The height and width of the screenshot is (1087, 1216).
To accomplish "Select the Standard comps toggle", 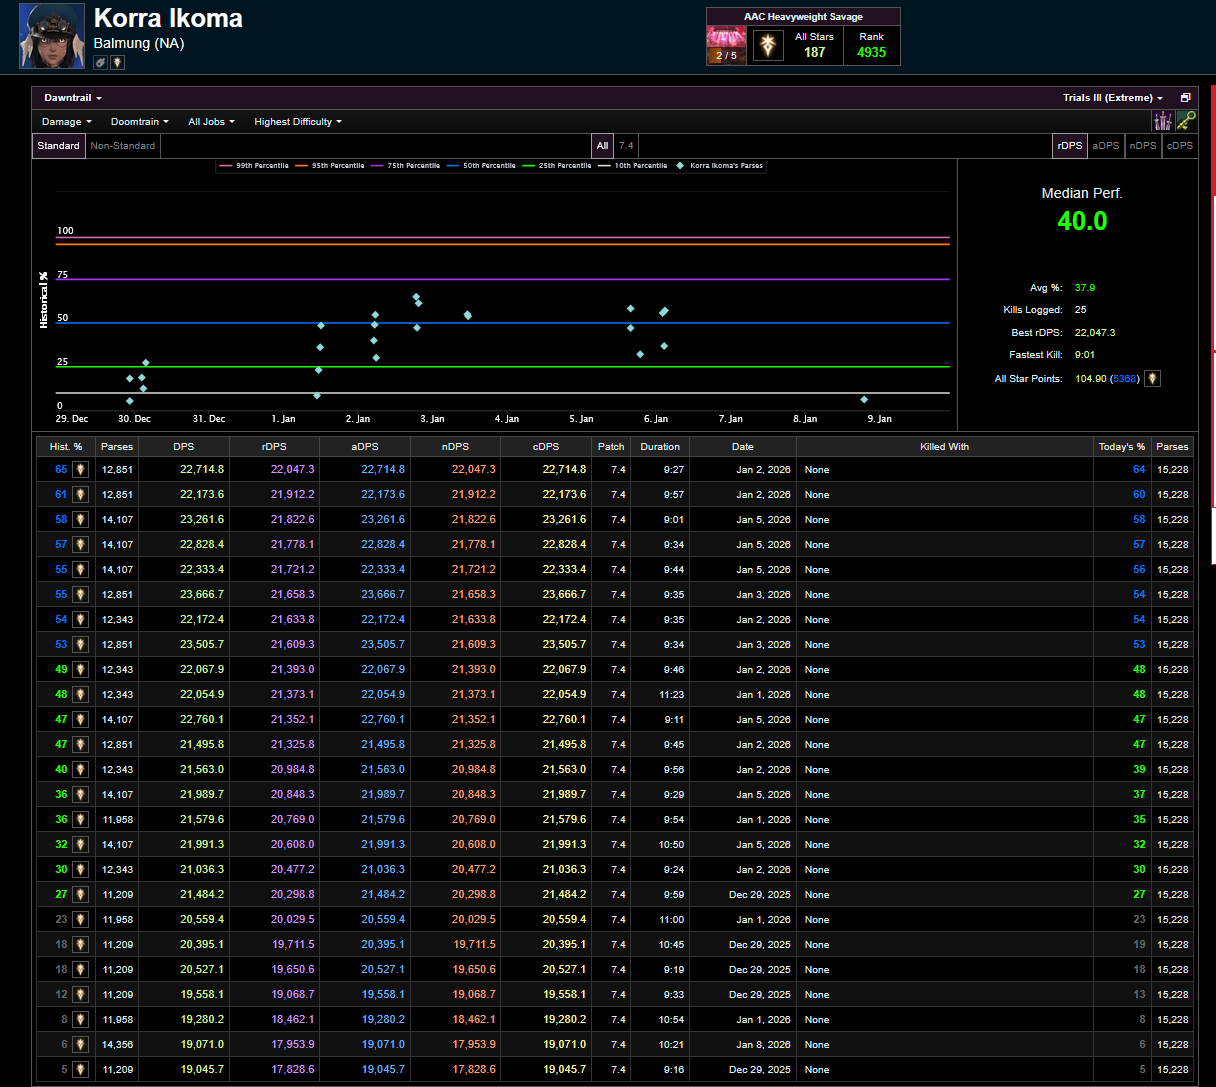I will [x=59, y=146].
